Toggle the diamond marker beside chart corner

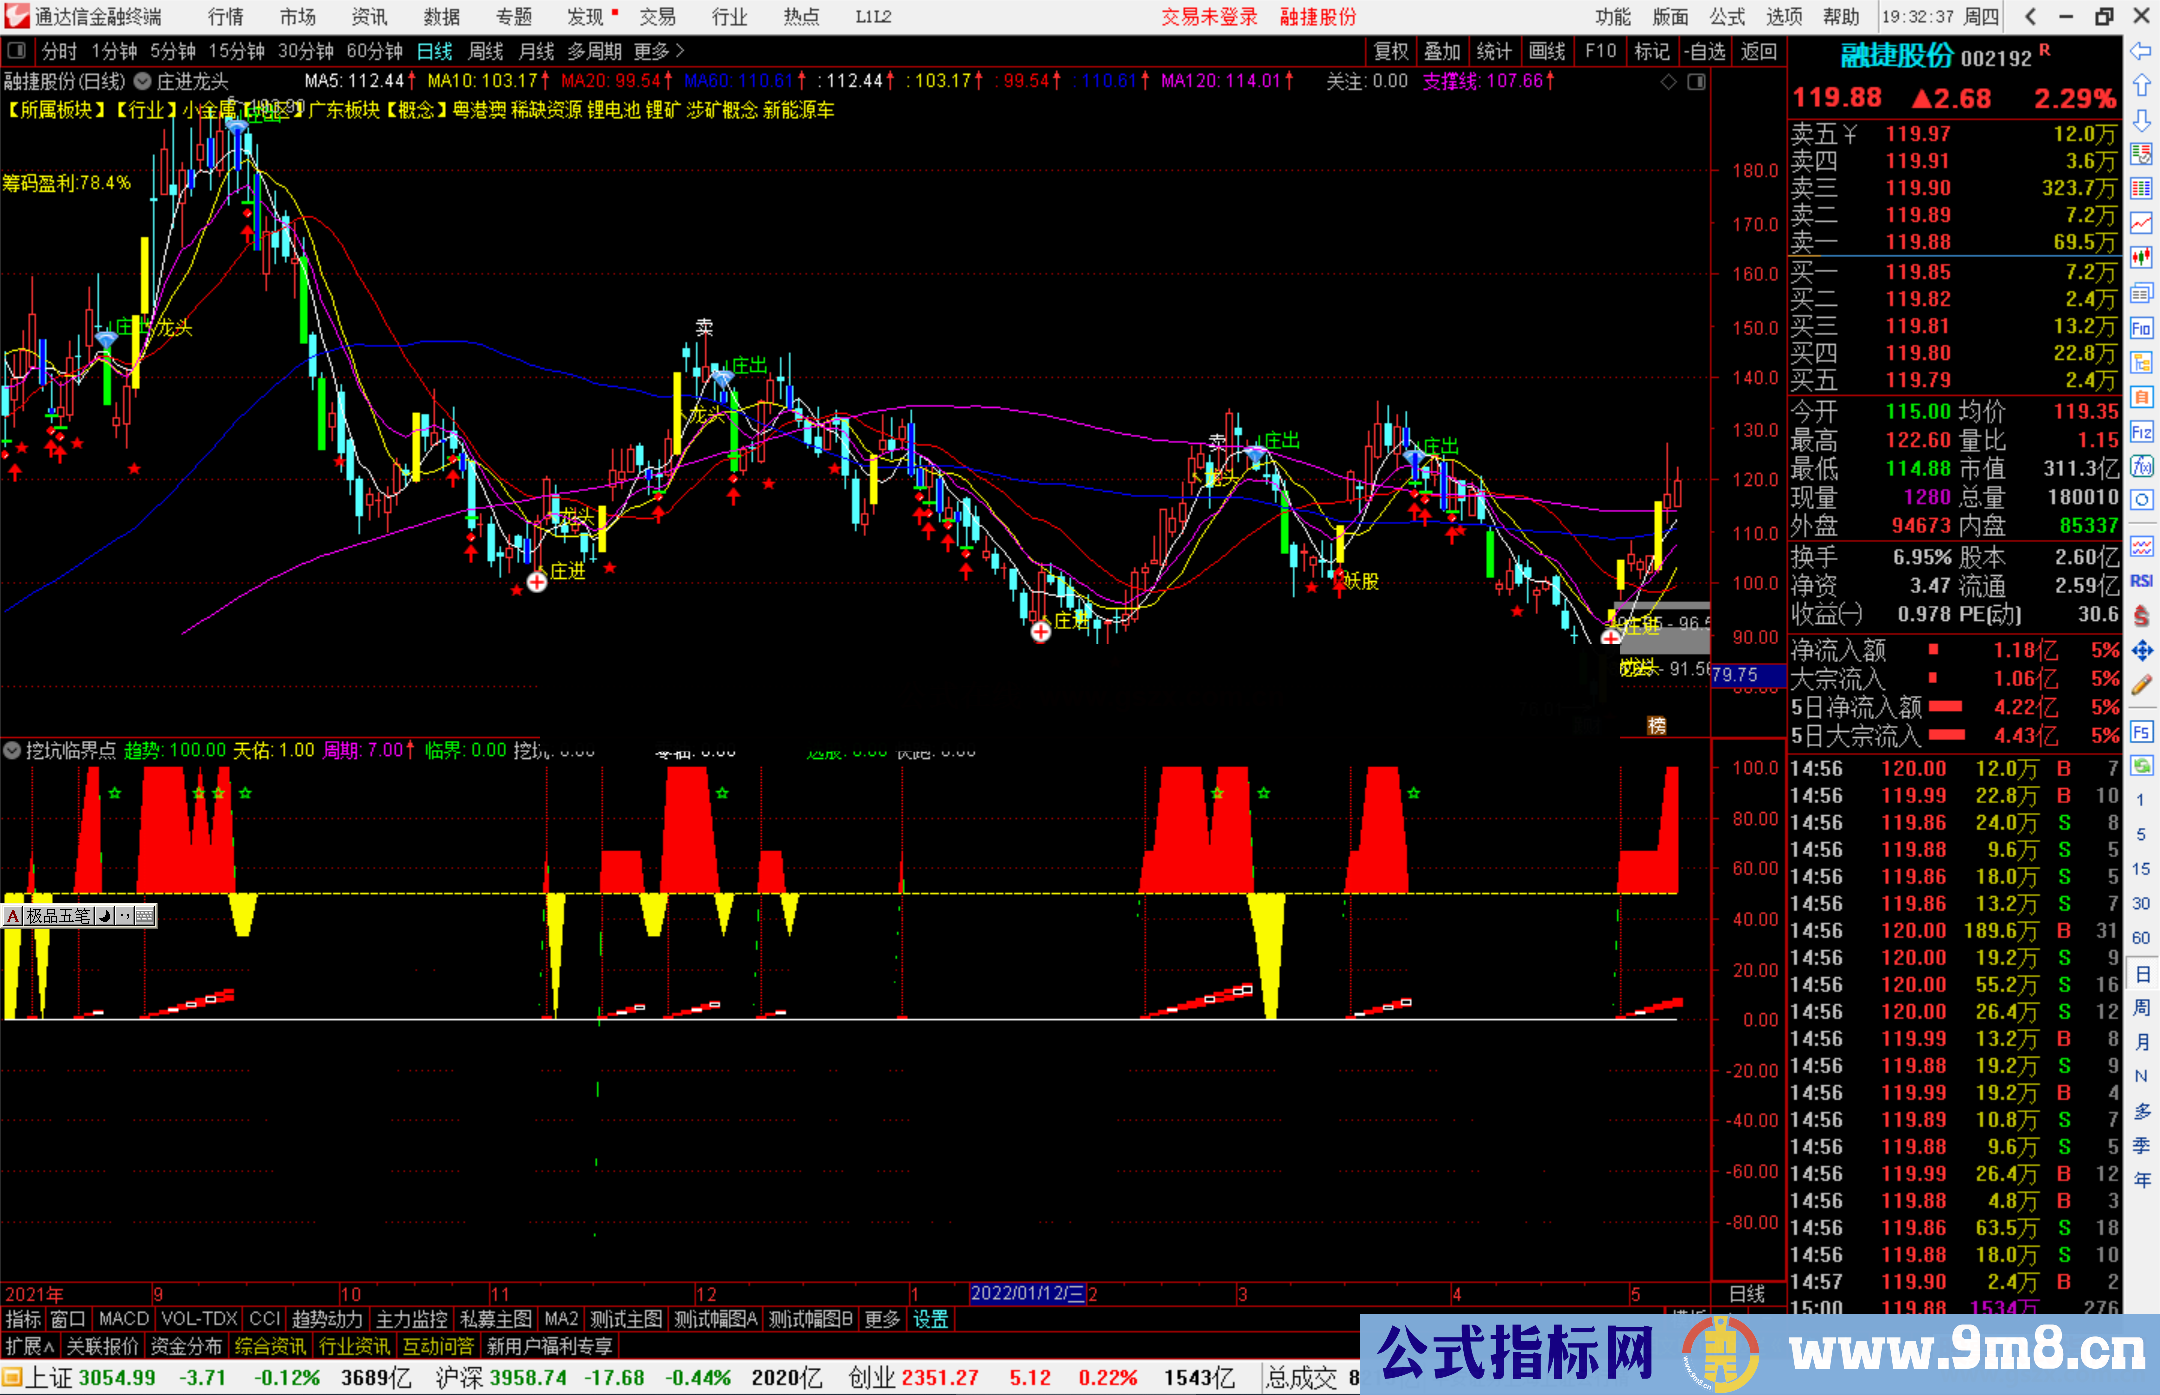[1668, 82]
